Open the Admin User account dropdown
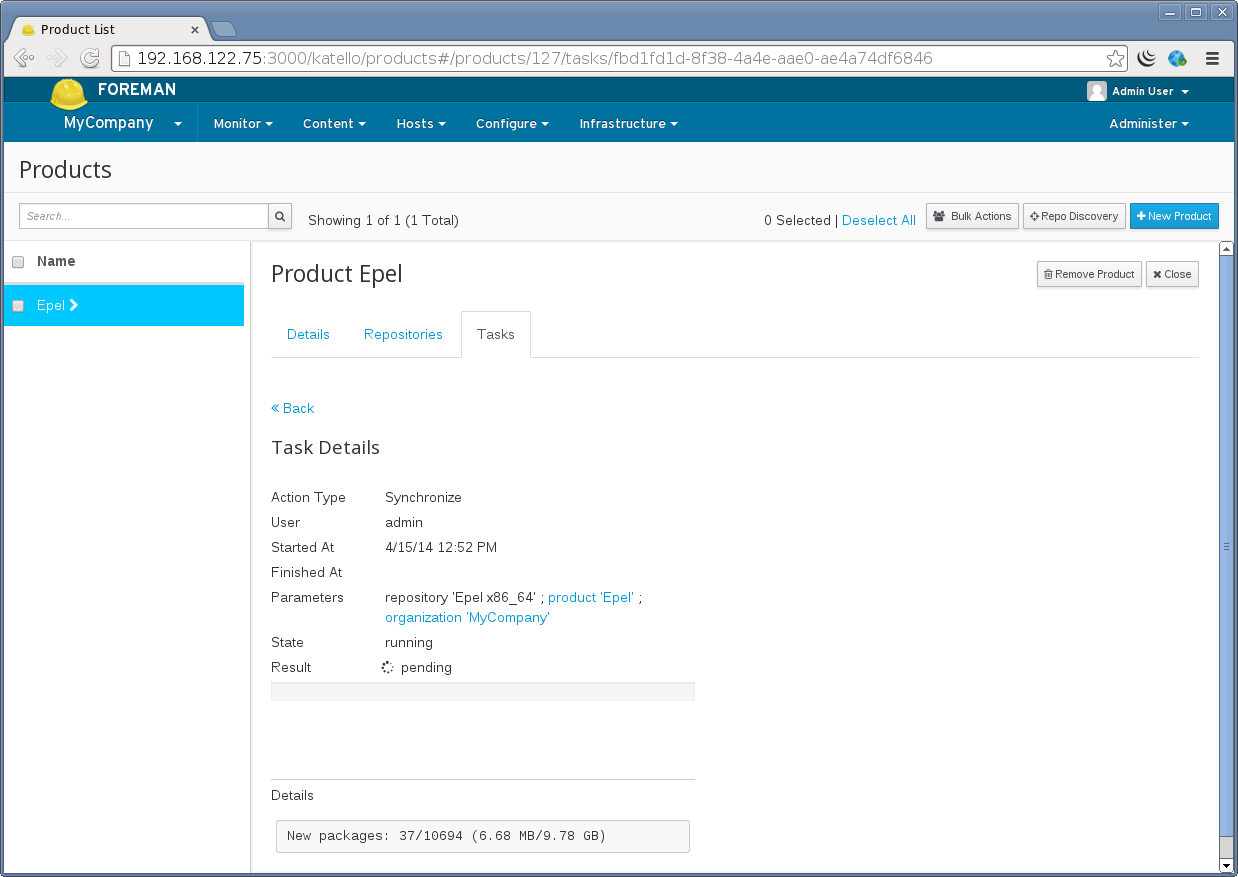 tap(1139, 91)
